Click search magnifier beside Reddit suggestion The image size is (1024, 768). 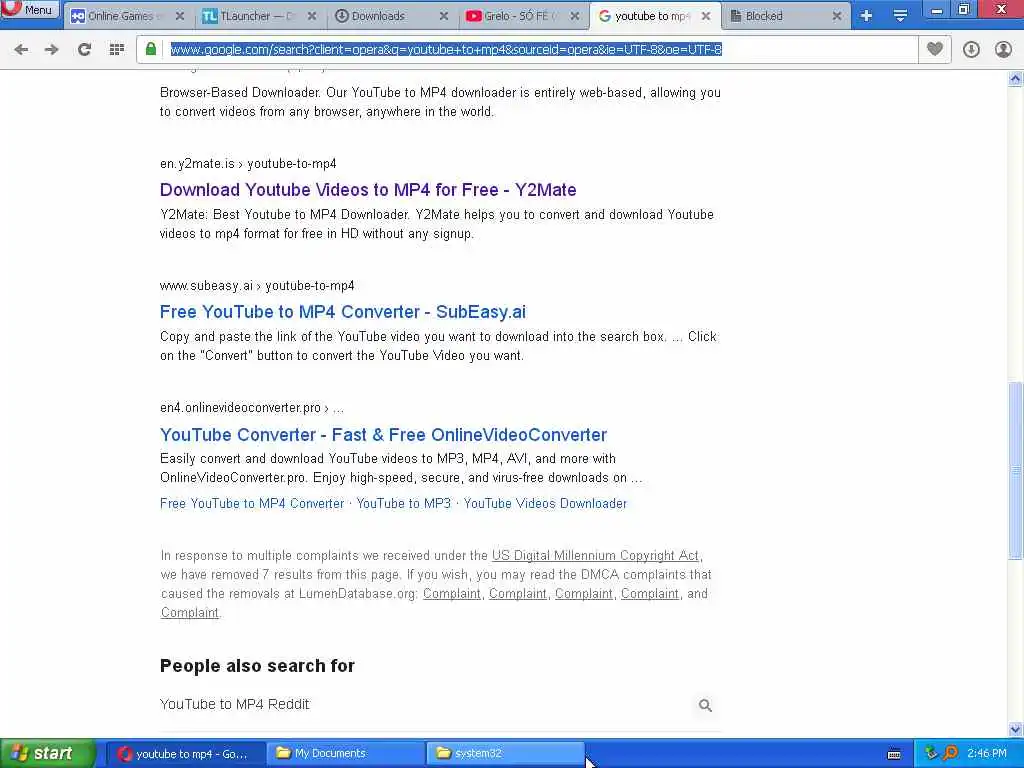coord(705,705)
